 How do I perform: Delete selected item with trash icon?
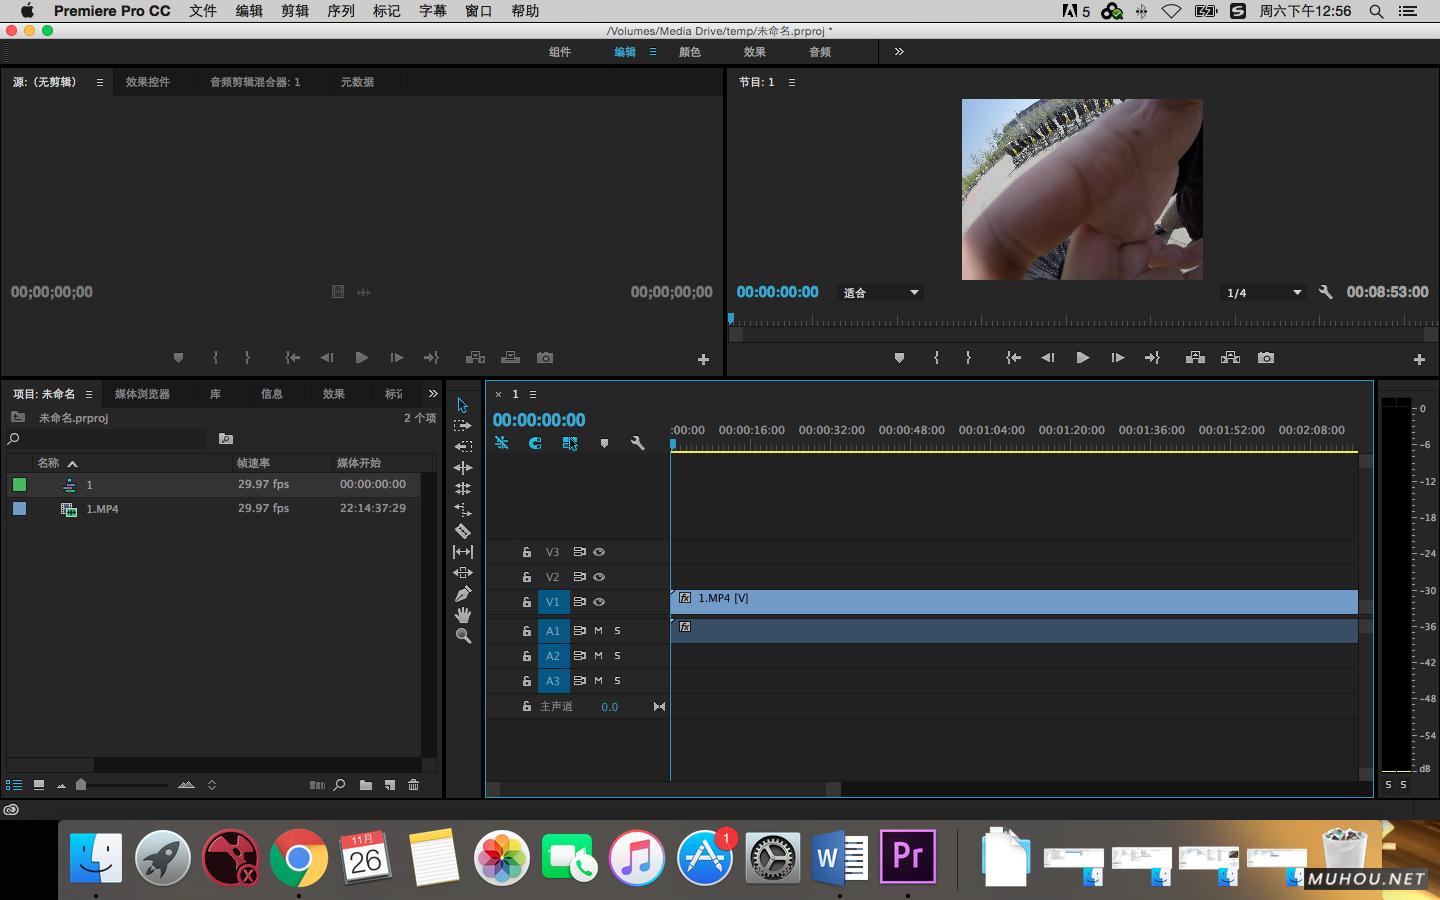[x=413, y=785]
